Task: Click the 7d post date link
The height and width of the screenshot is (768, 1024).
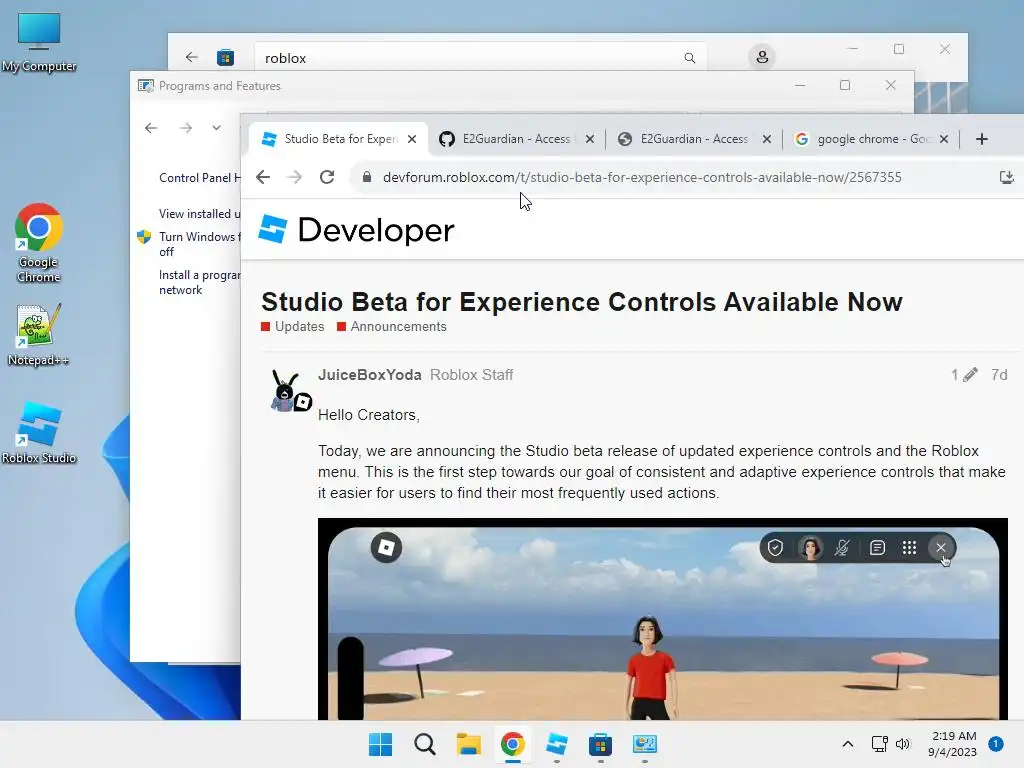Action: 999,375
